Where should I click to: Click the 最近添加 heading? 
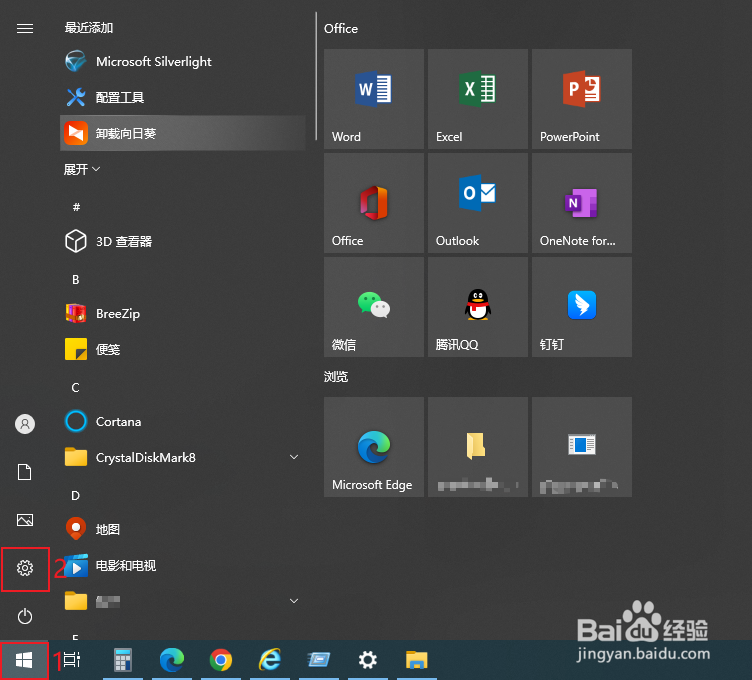[x=89, y=28]
